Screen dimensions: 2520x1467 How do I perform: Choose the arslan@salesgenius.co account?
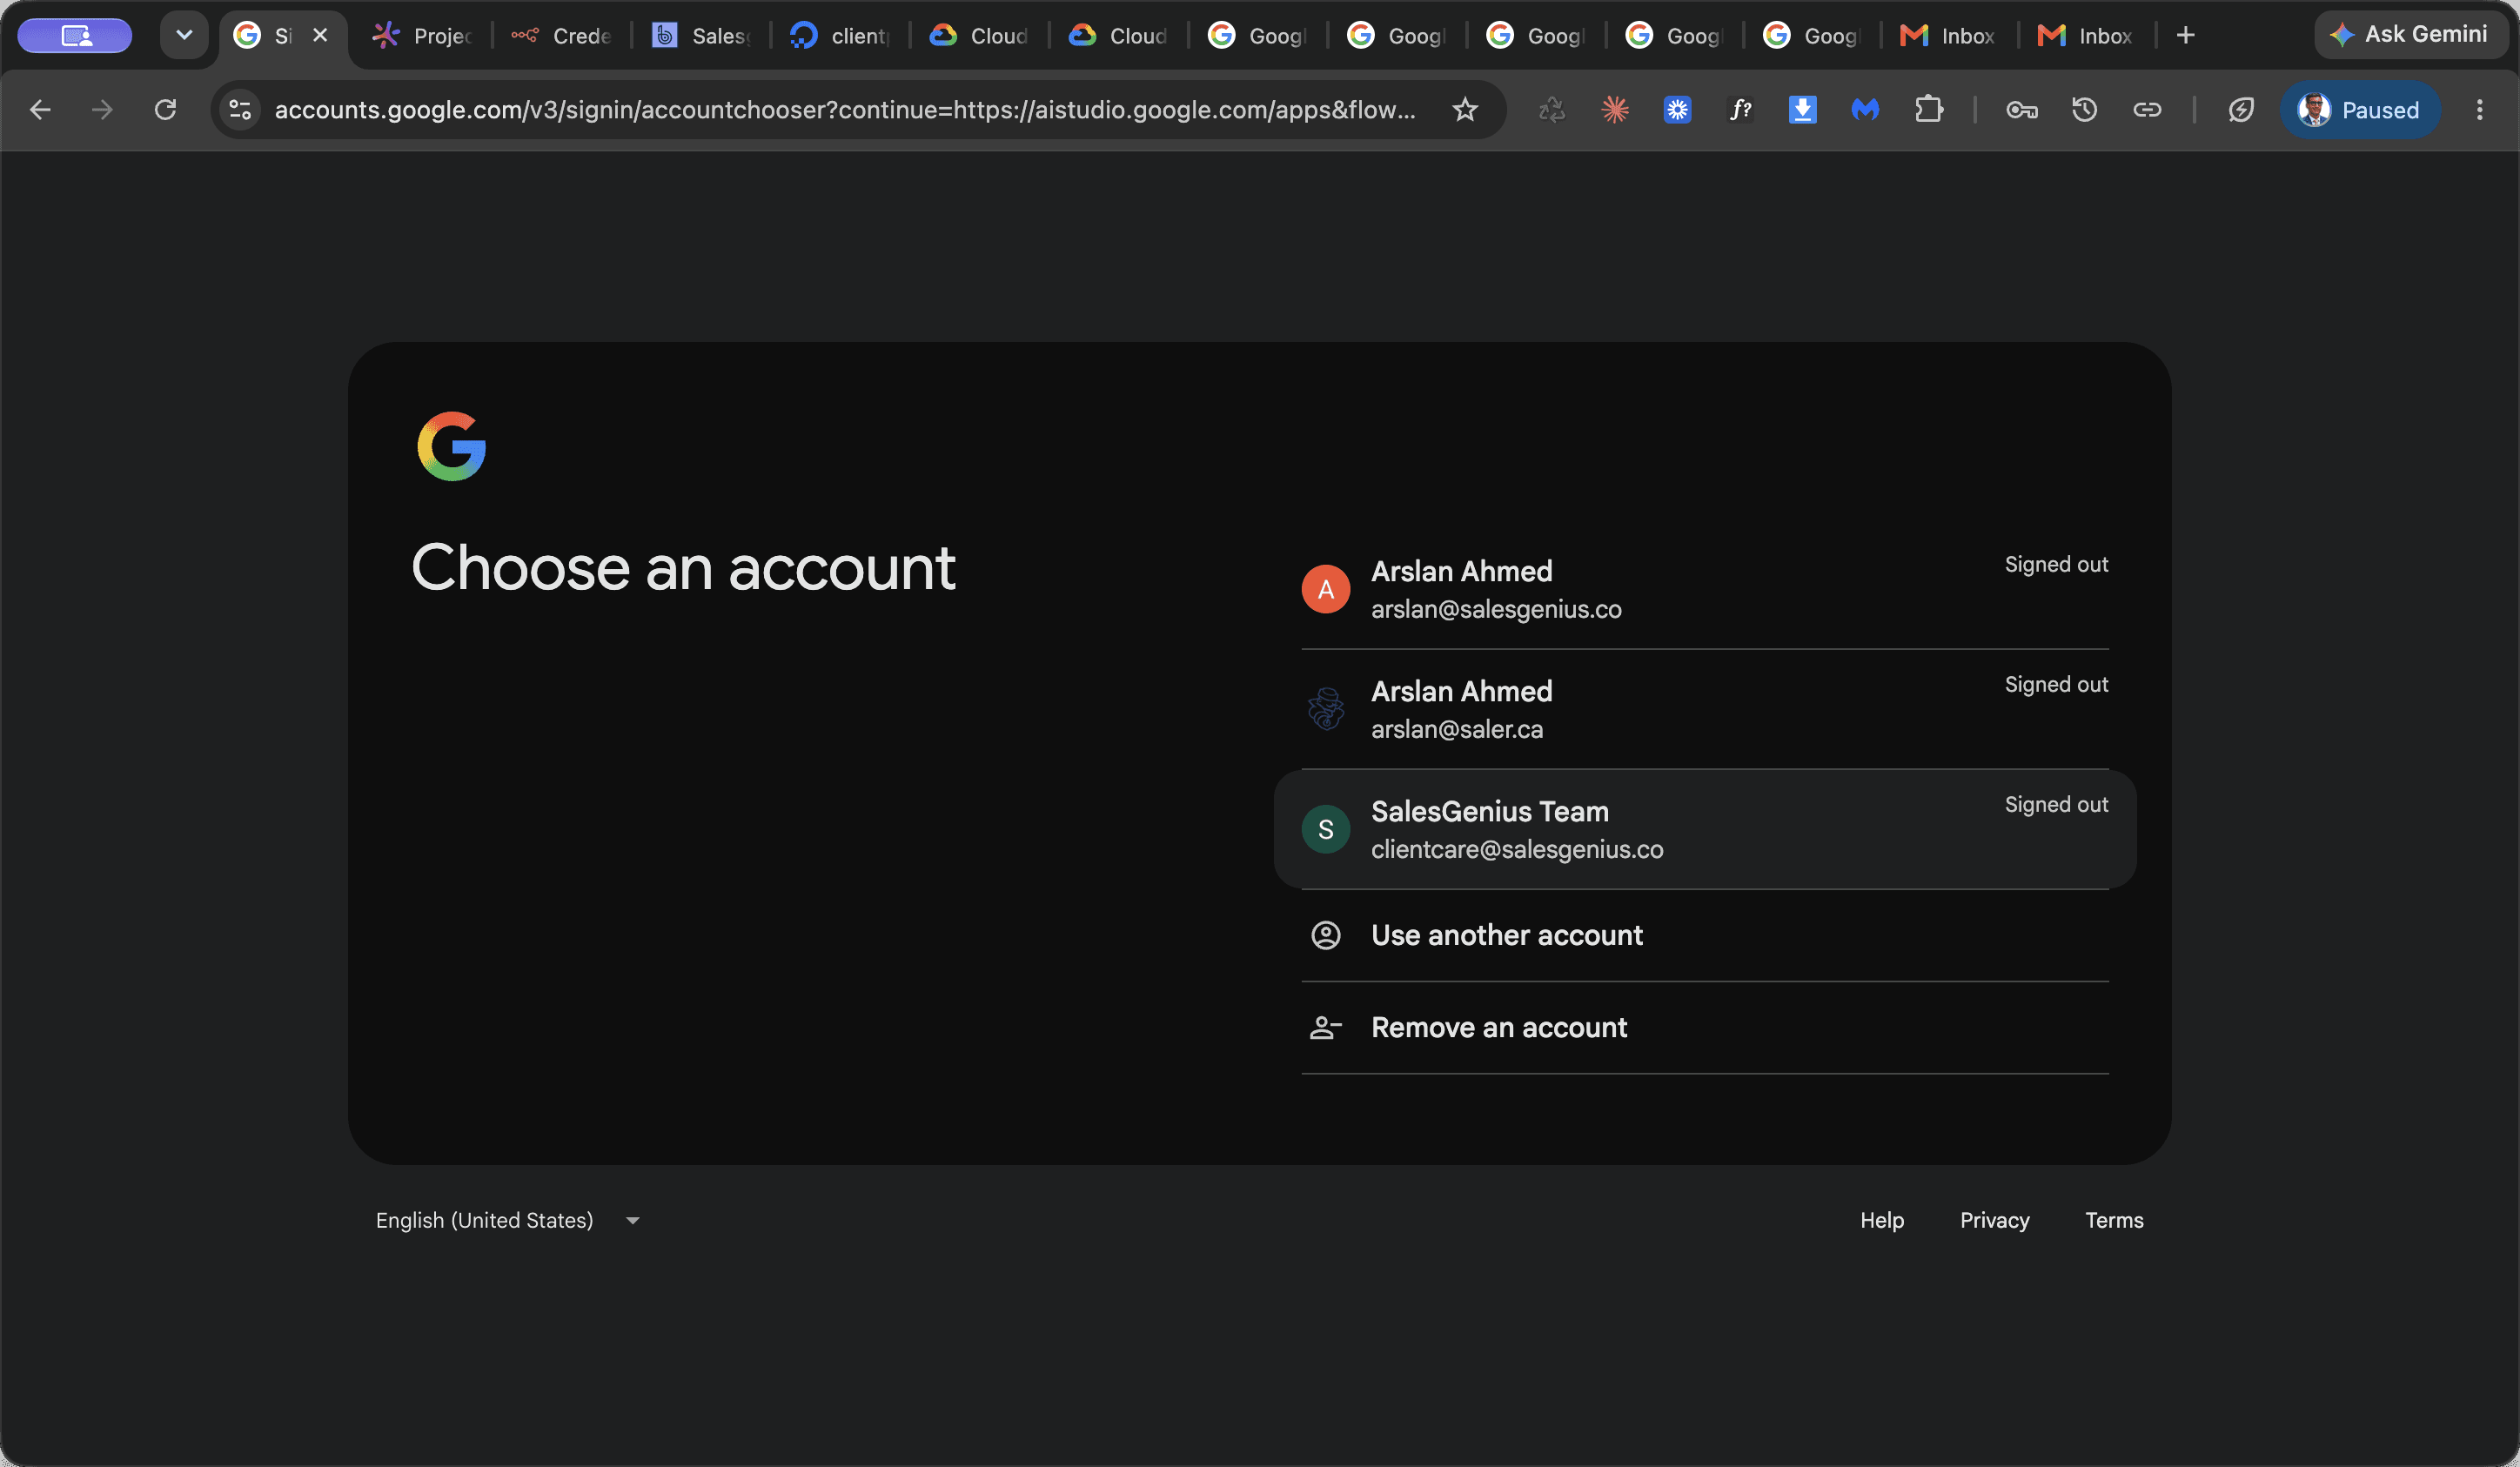1705,589
